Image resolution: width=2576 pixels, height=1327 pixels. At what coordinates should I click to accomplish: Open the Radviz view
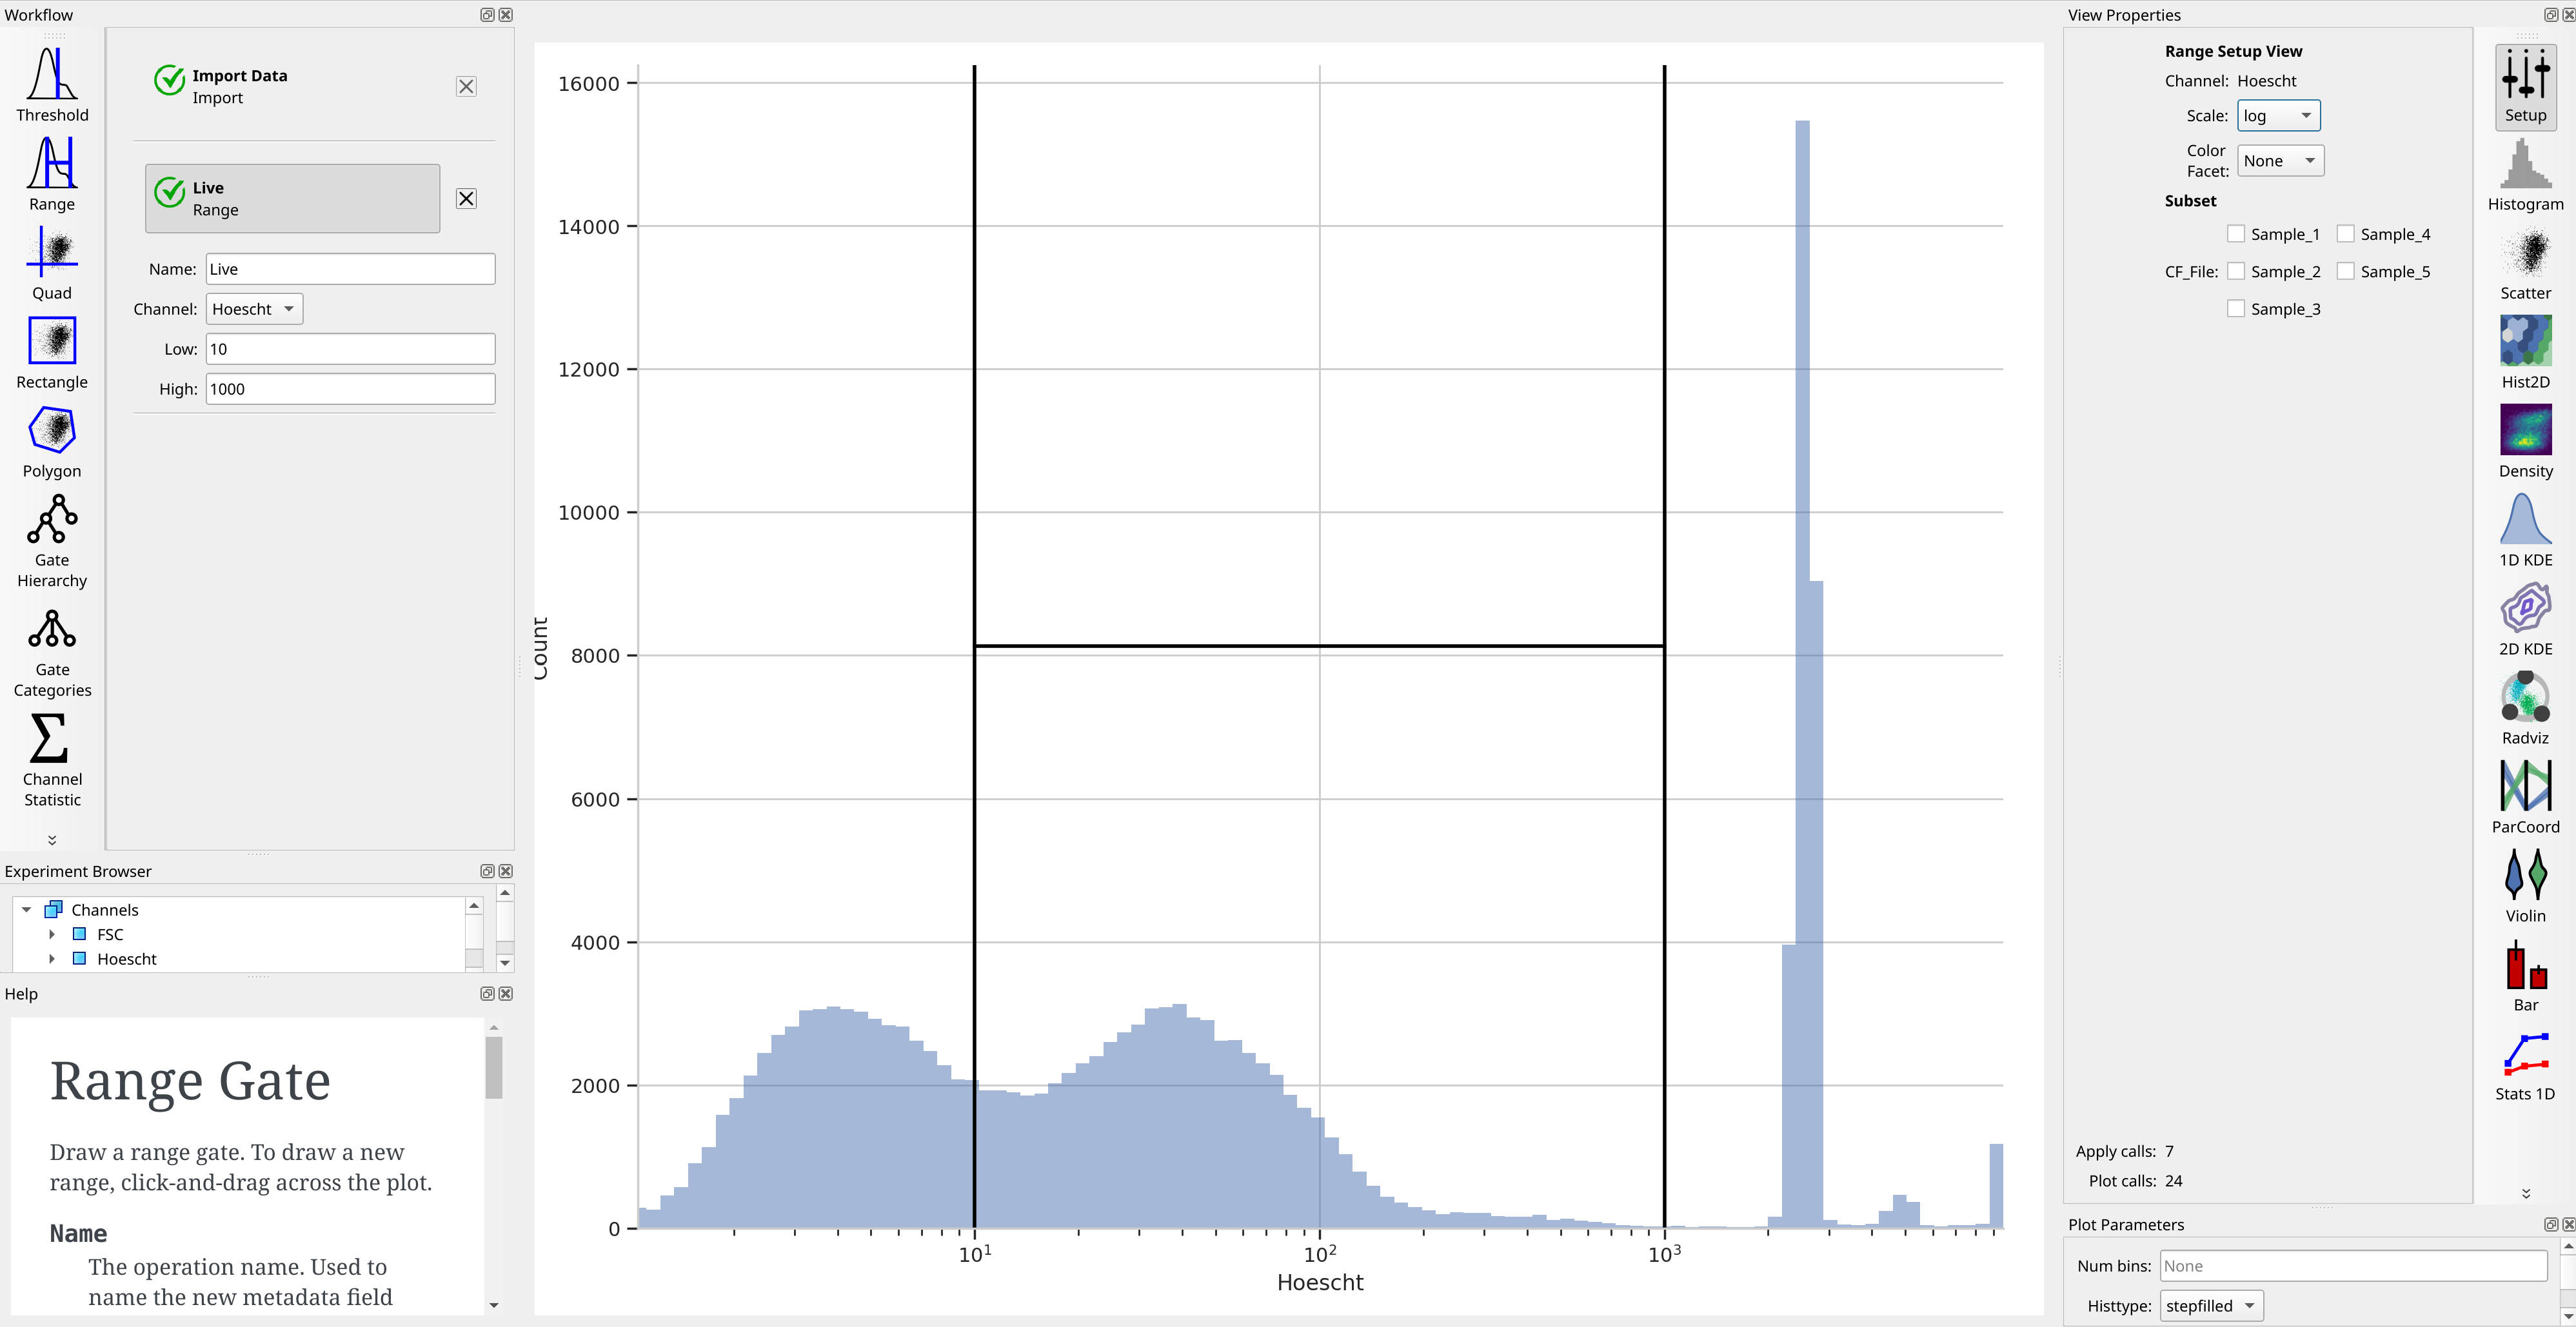[x=2525, y=708]
